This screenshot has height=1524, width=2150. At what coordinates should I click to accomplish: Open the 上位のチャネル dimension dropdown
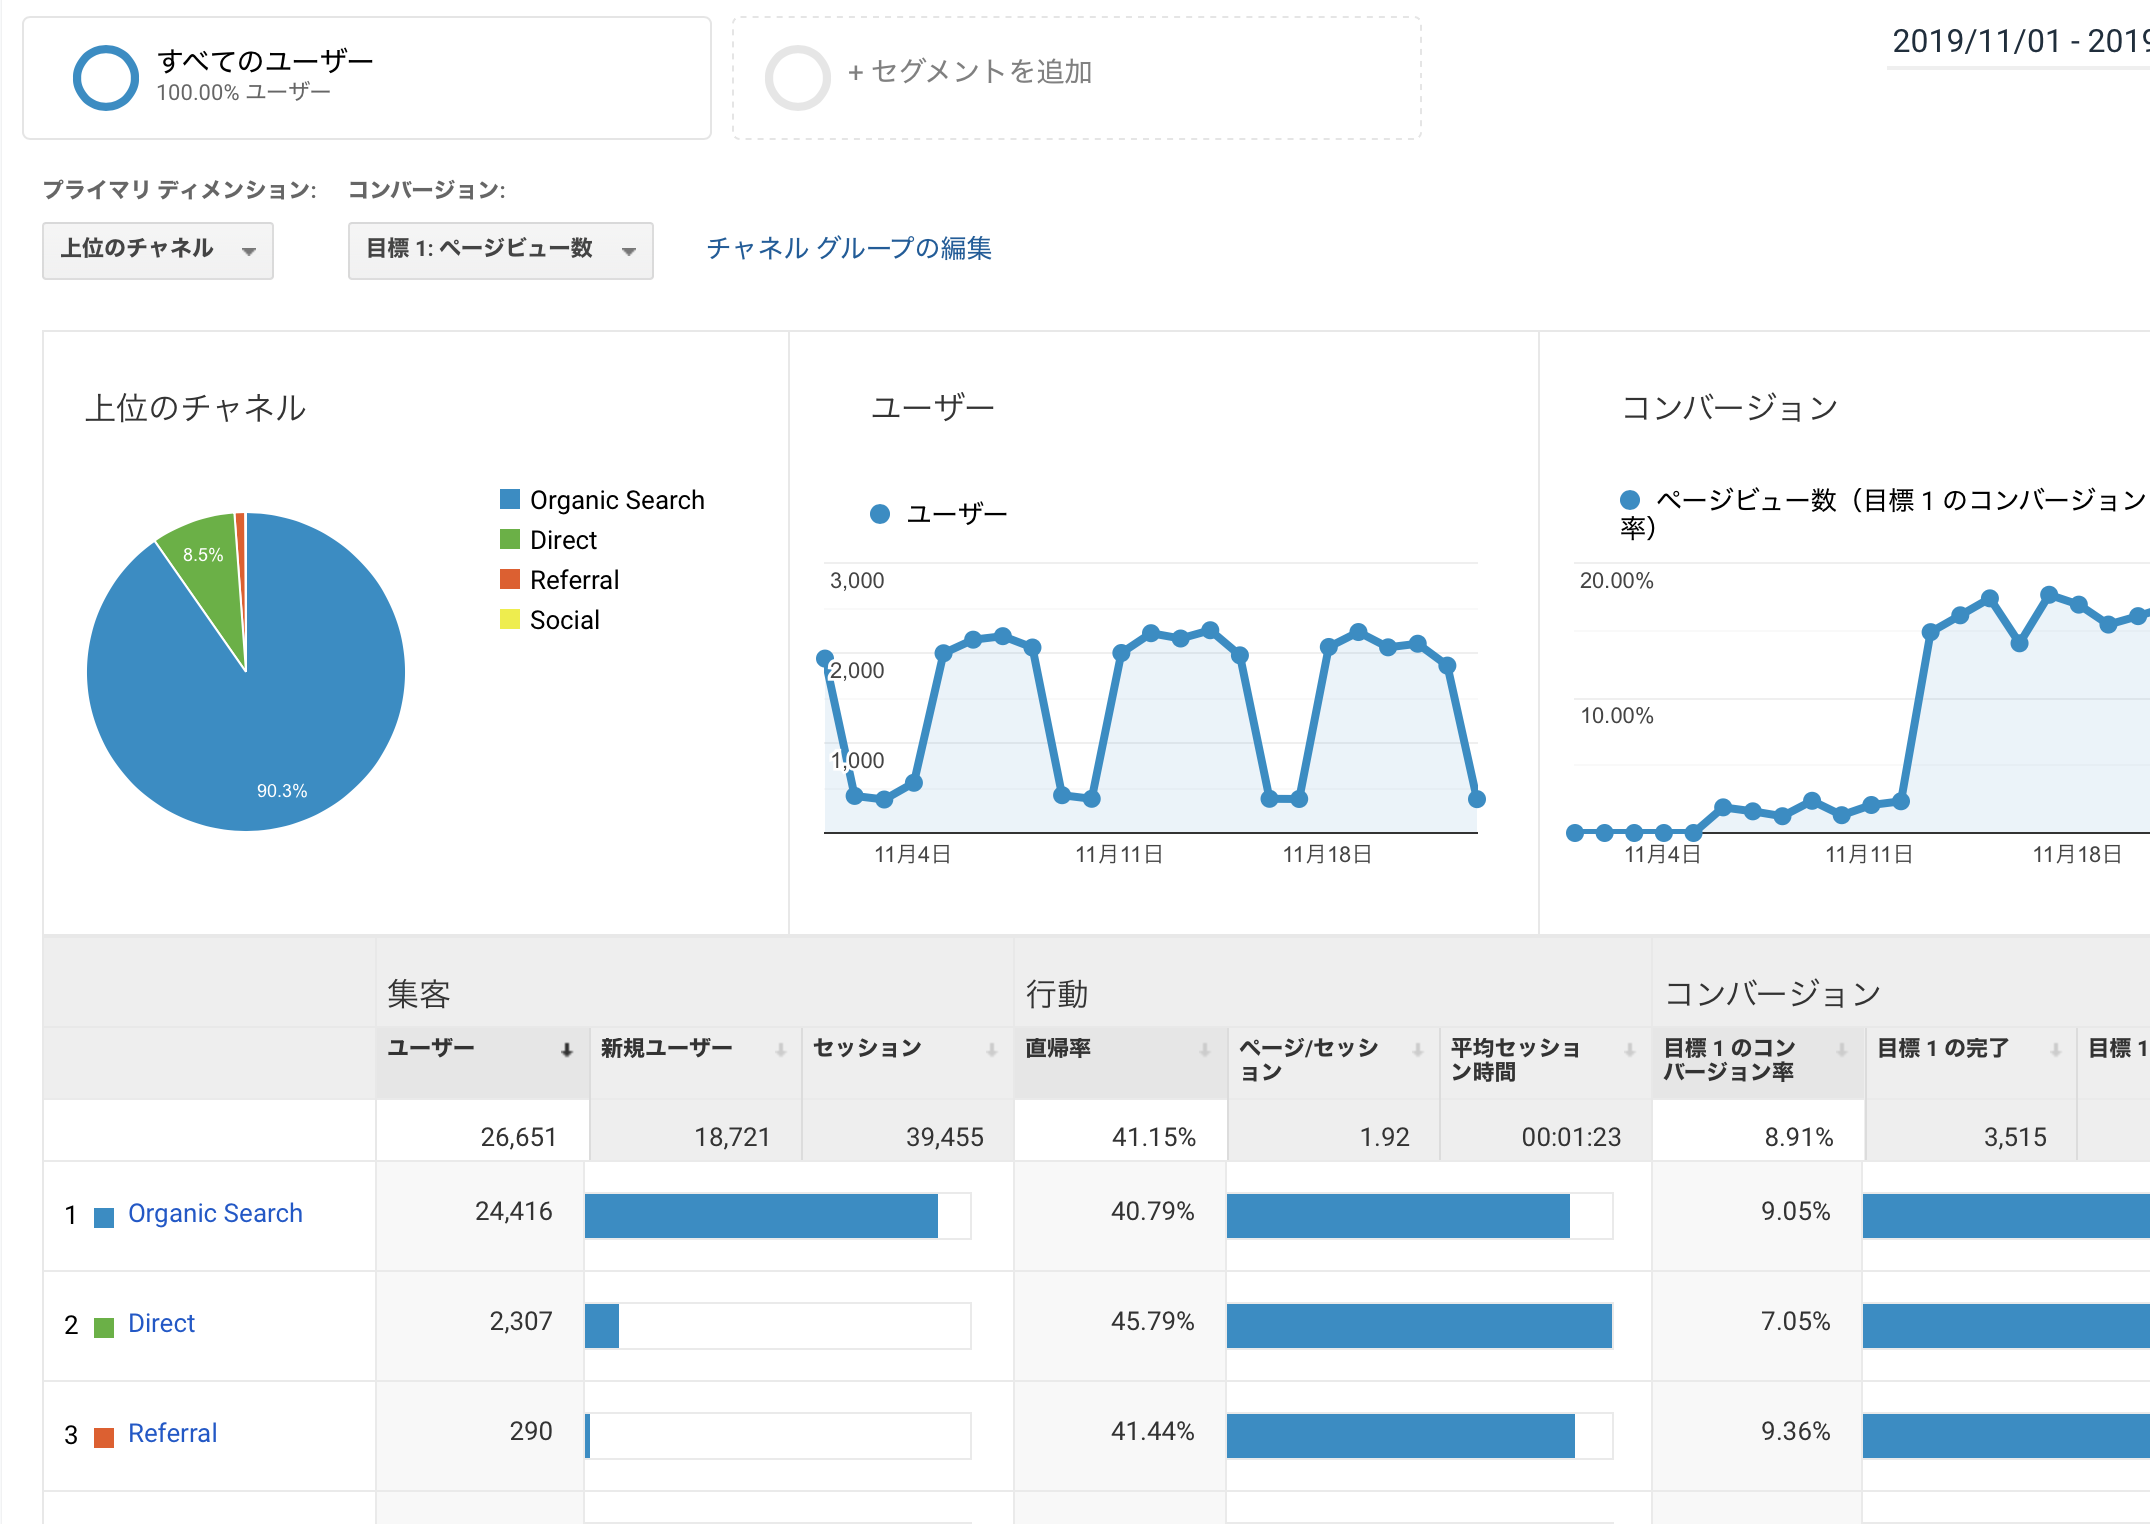tap(157, 250)
